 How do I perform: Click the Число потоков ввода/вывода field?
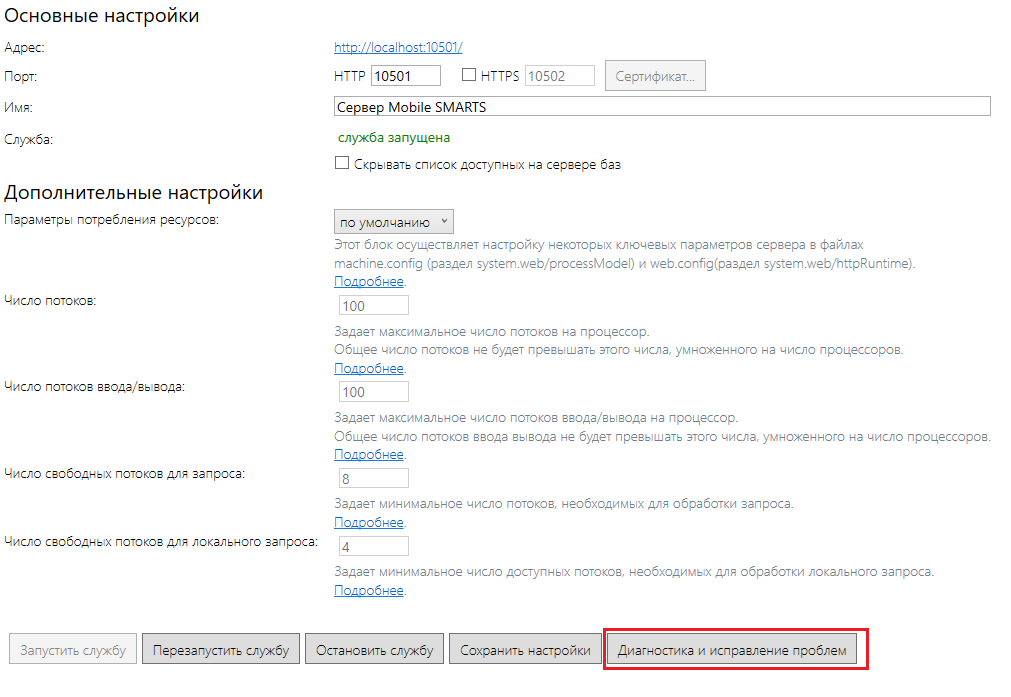point(373,391)
